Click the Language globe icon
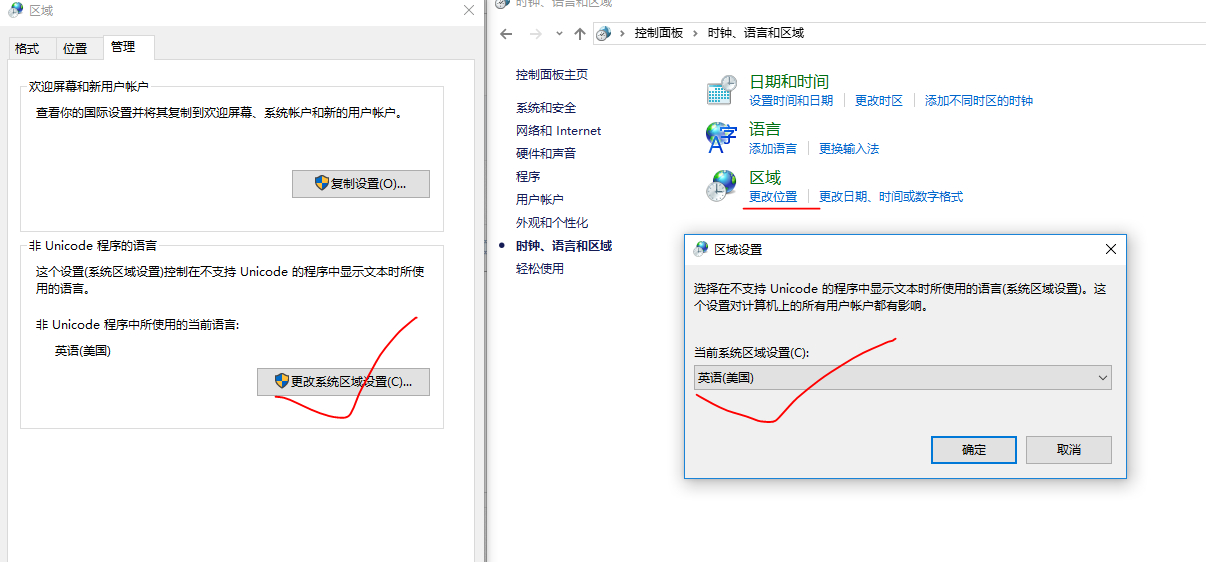1206x562 pixels. (x=721, y=138)
